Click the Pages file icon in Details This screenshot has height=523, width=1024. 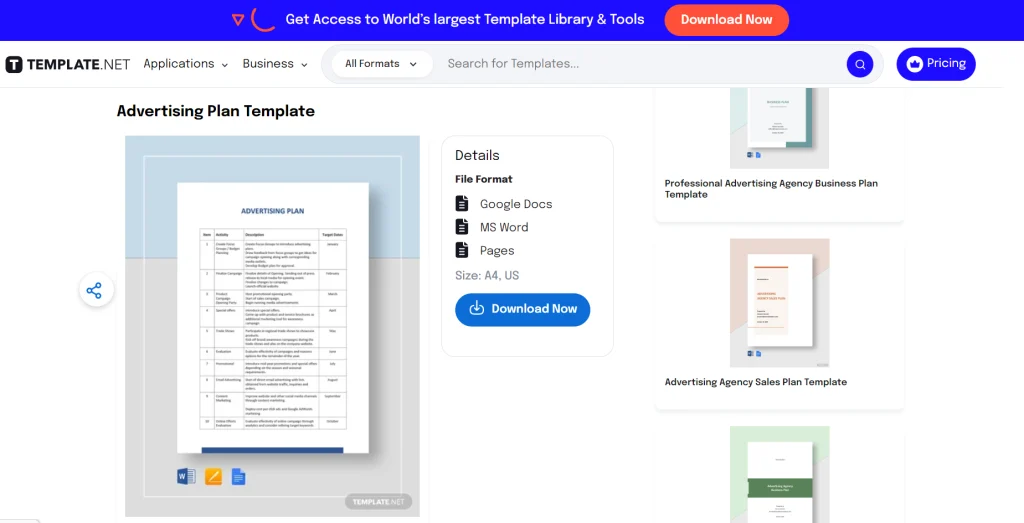pos(462,250)
